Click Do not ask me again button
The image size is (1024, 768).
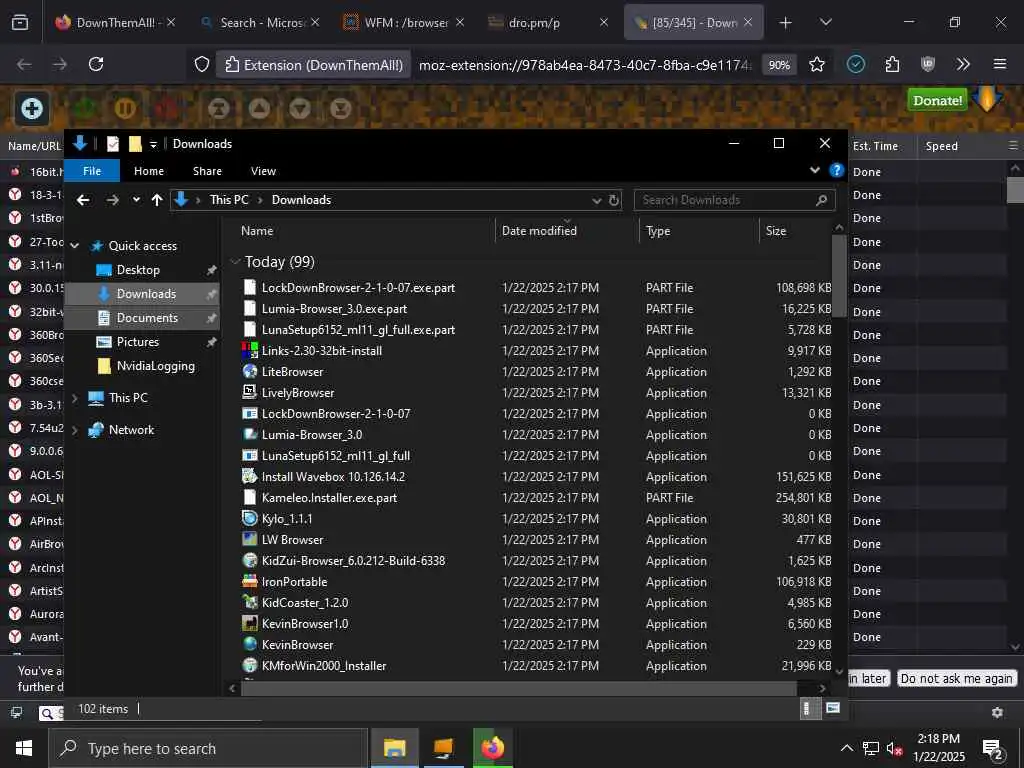957,679
